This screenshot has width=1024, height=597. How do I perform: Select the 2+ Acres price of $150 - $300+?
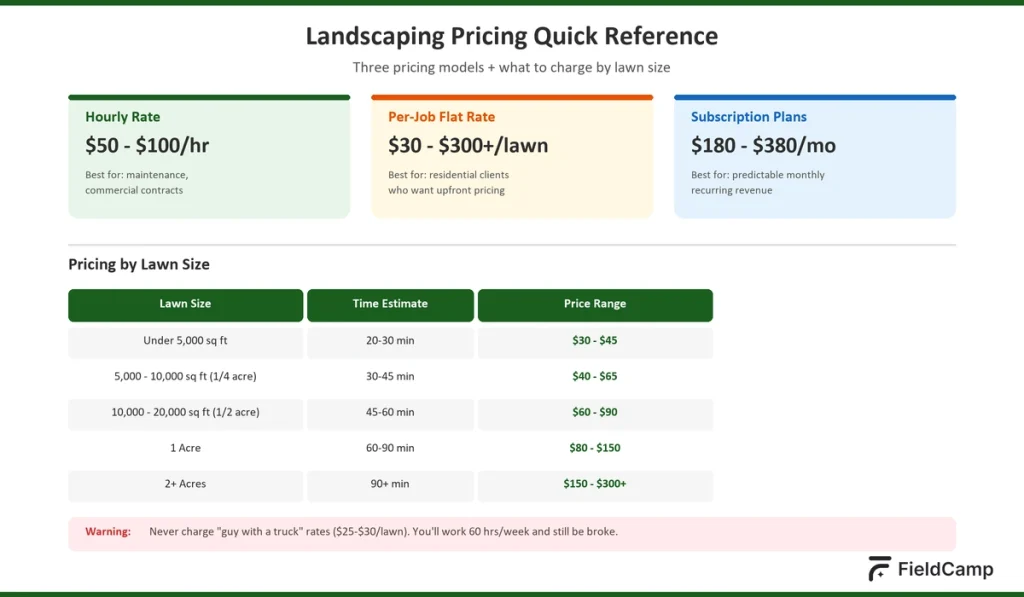pos(595,486)
